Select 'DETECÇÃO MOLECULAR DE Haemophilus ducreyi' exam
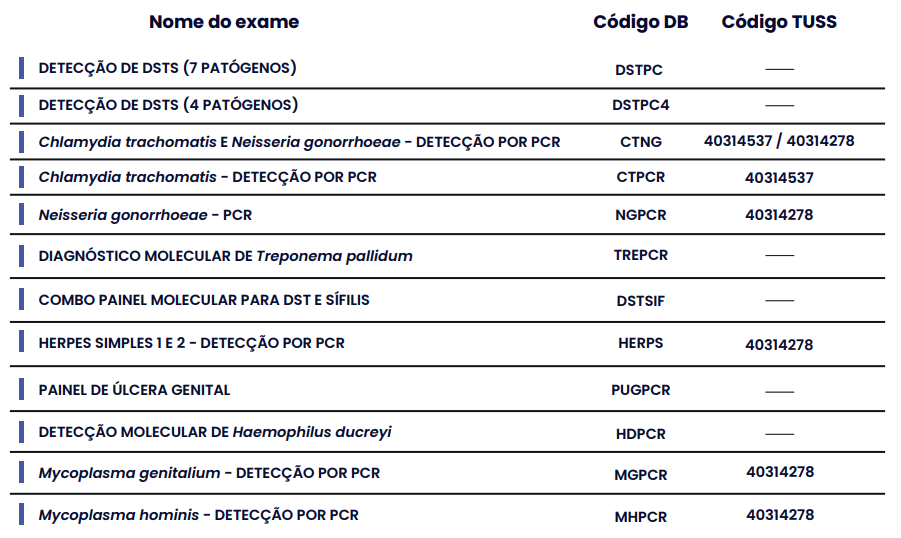Image resolution: width=901 pixels, height=538 pixels. click(x=215, y=432)
